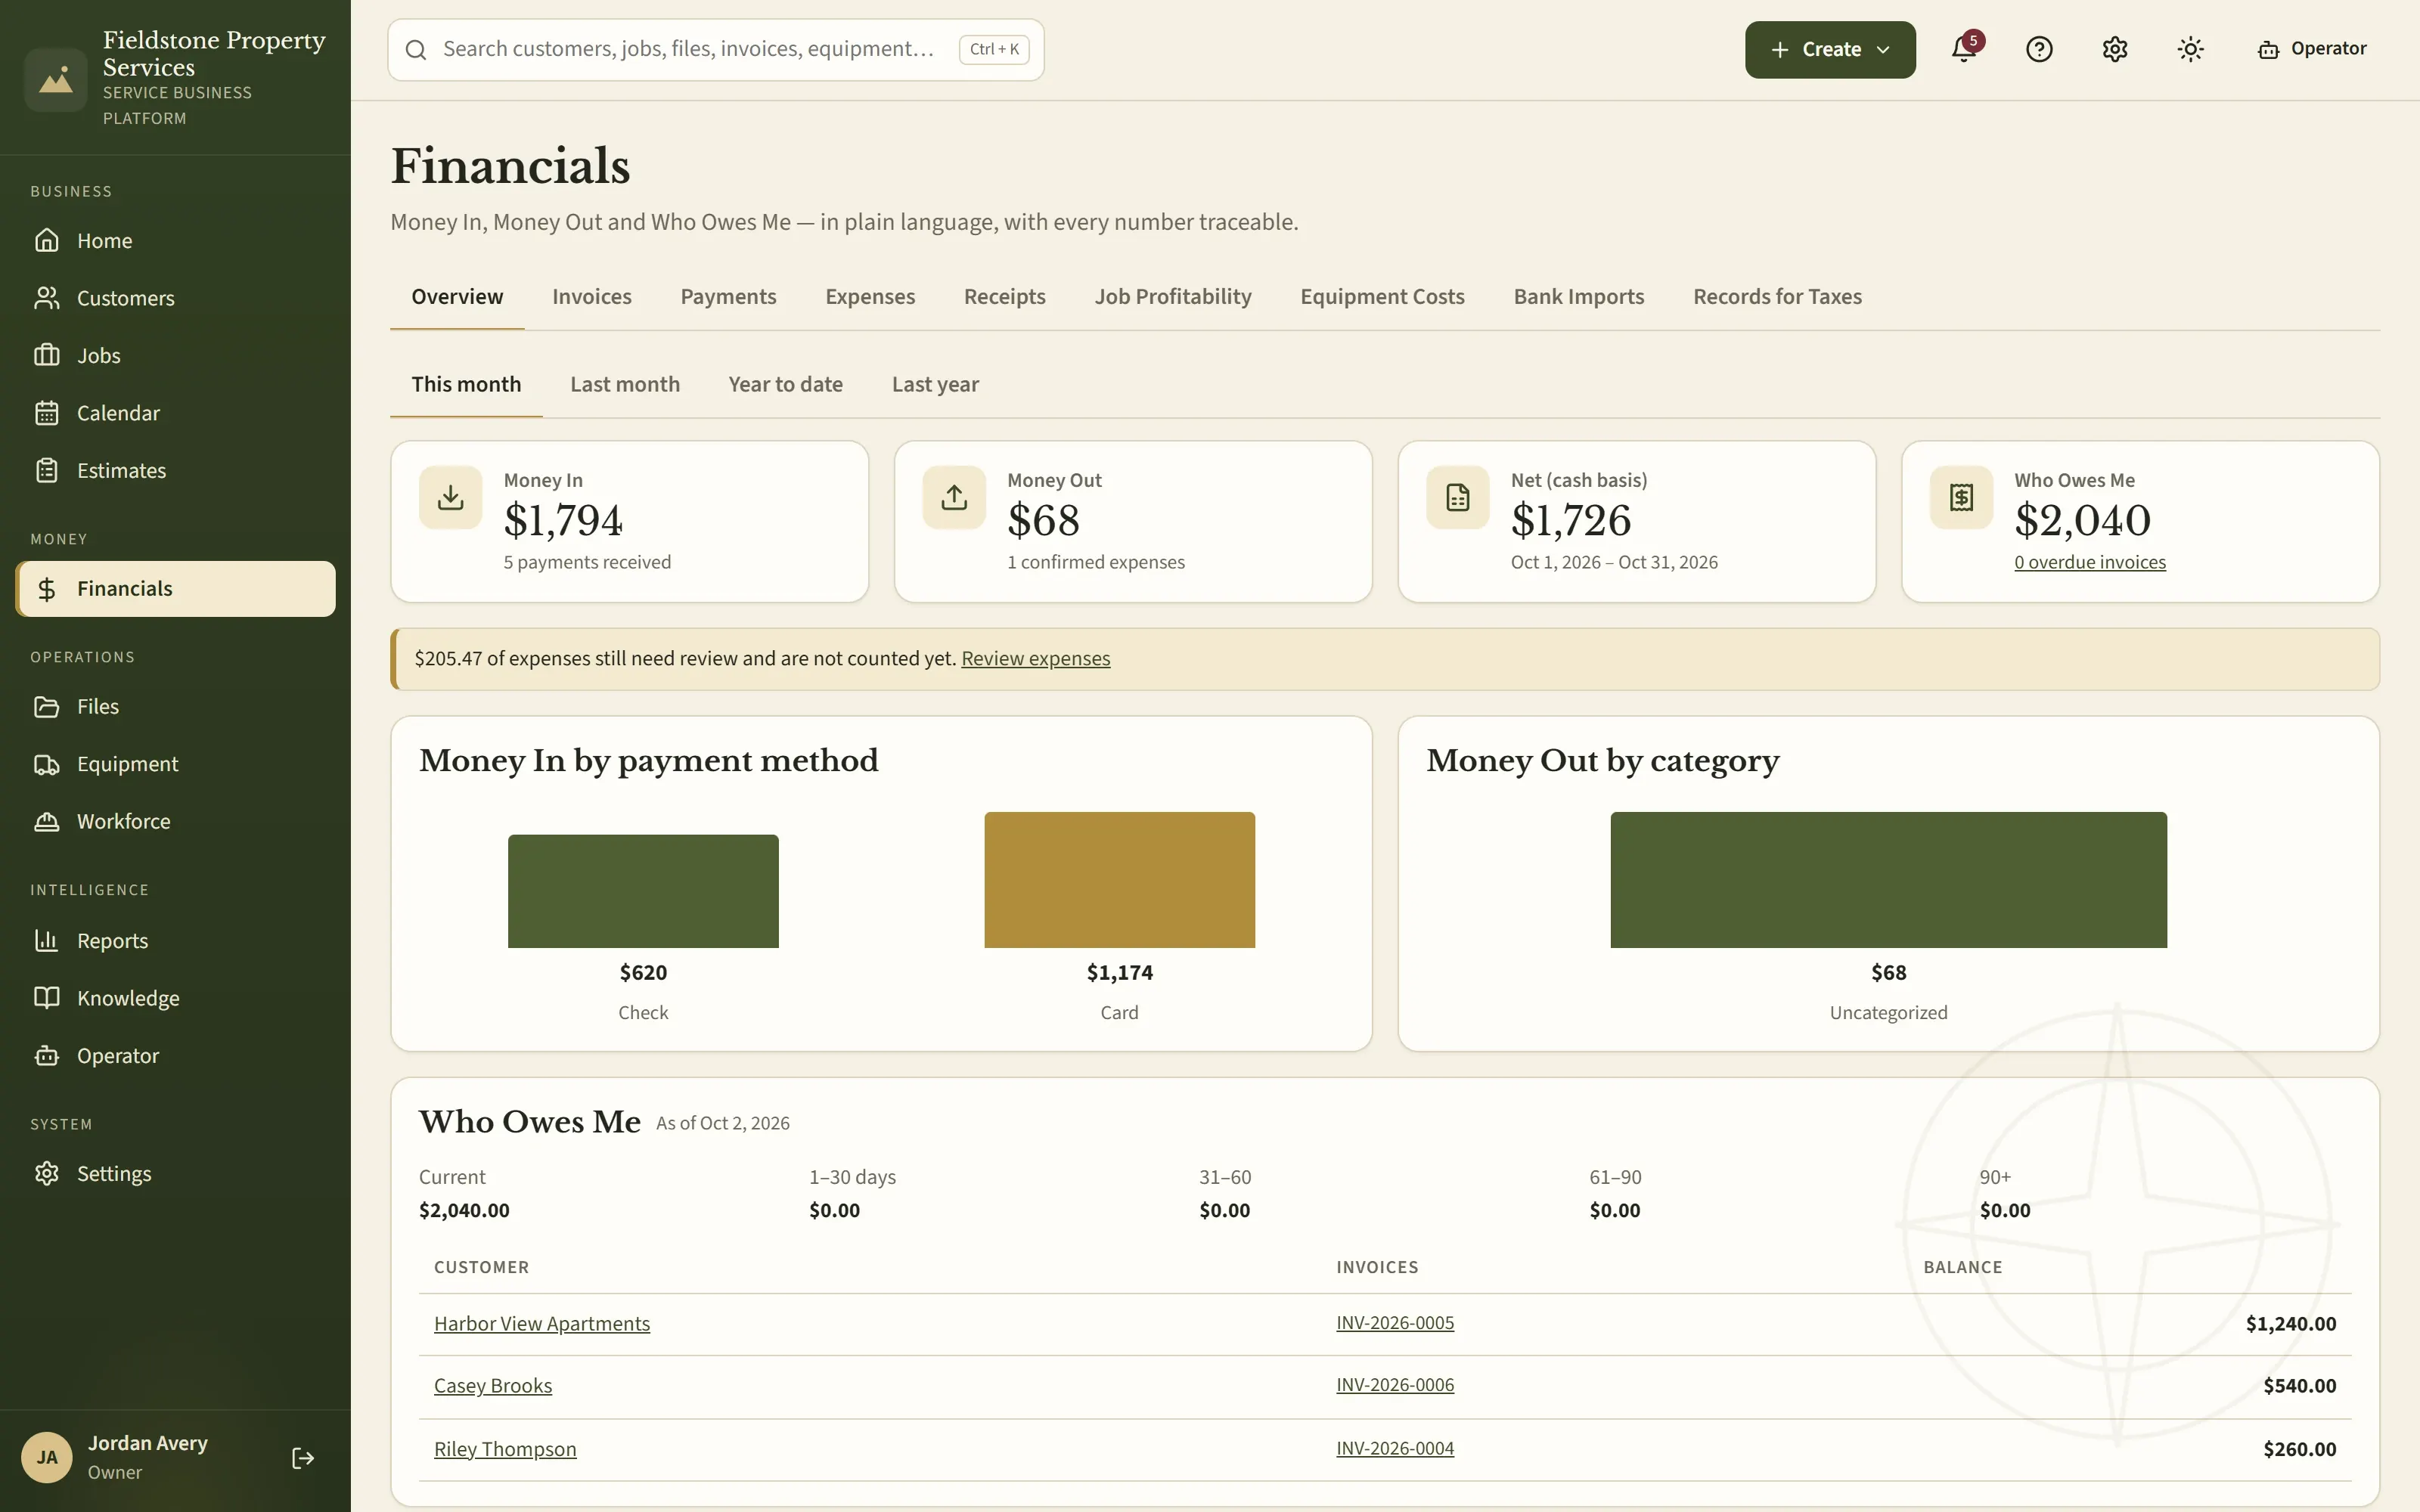This screenshot has width=2420, height=1512.
Task: Select Financials in sidebar
Action: (175, 589)
